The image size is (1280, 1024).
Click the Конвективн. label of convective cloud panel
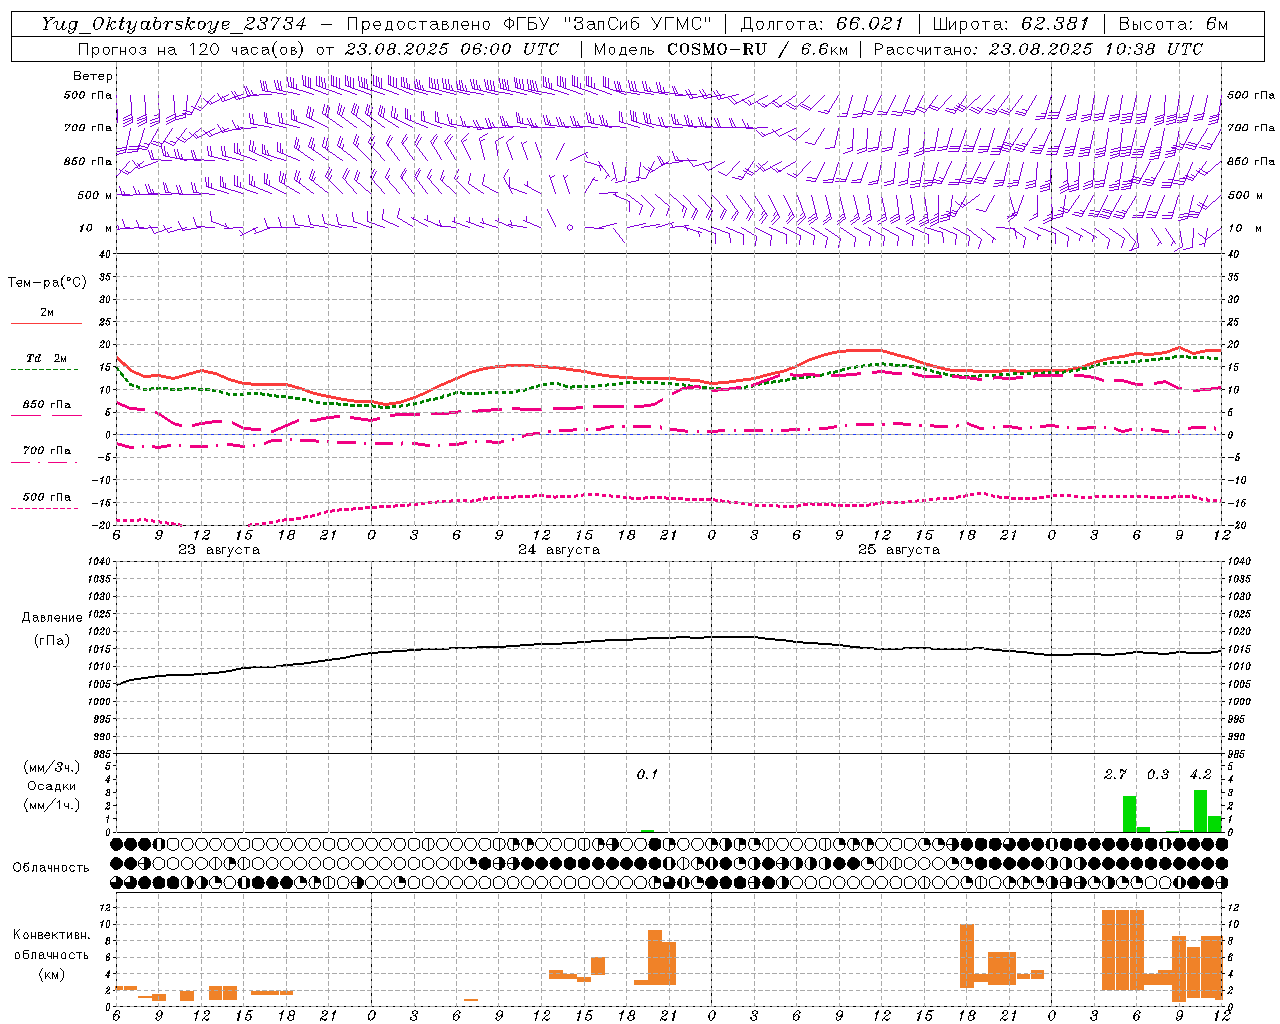tap(51, 935)
